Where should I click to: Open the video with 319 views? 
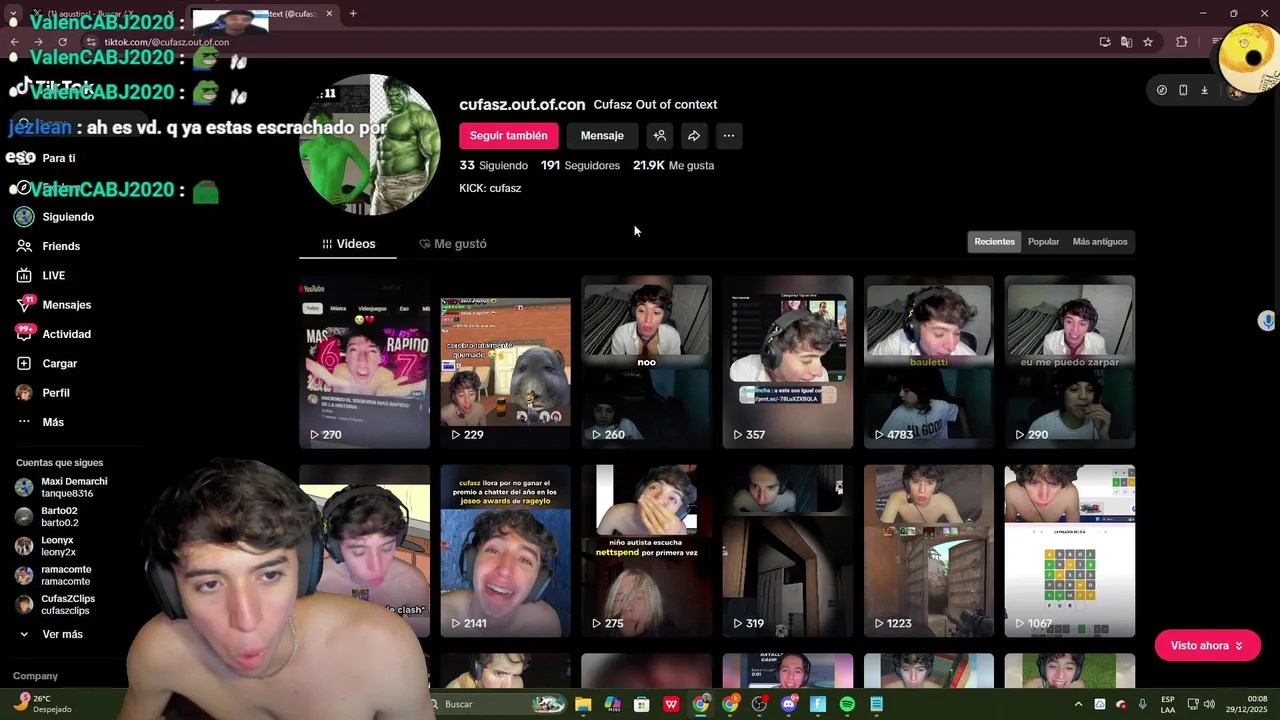click(788, 551)
